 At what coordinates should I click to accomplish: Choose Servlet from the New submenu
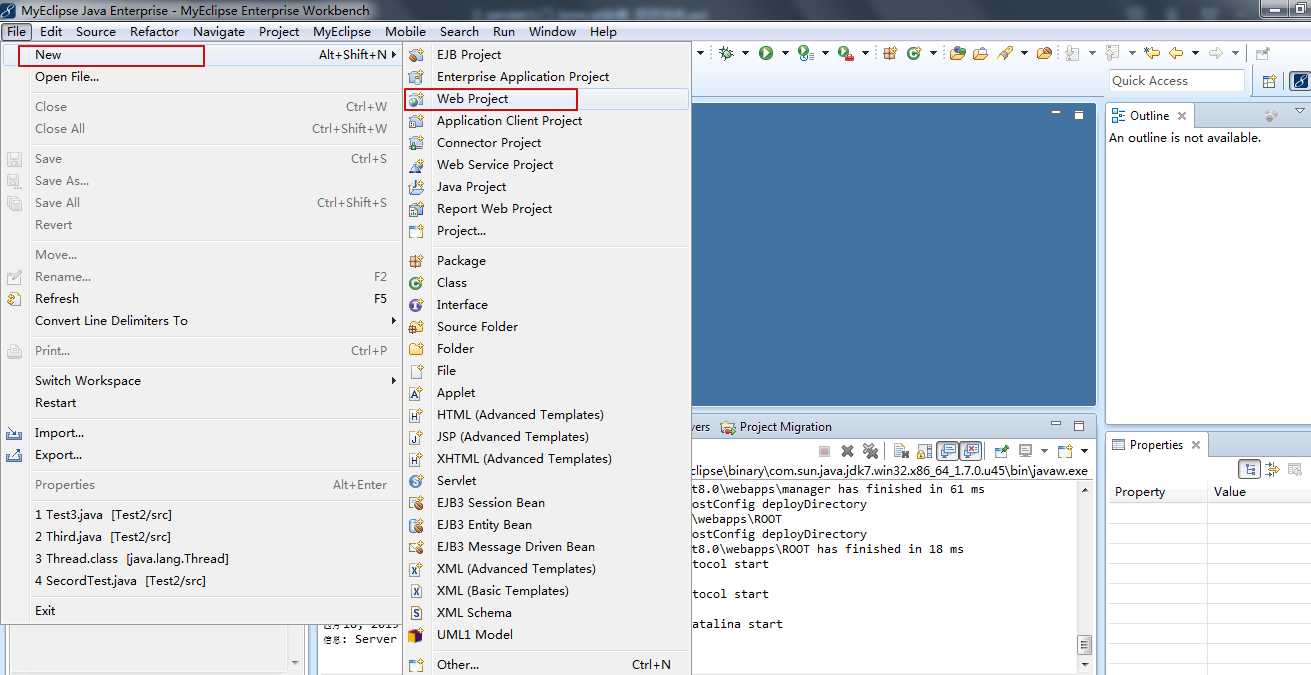pyautogui.click(x=546, y=481)
